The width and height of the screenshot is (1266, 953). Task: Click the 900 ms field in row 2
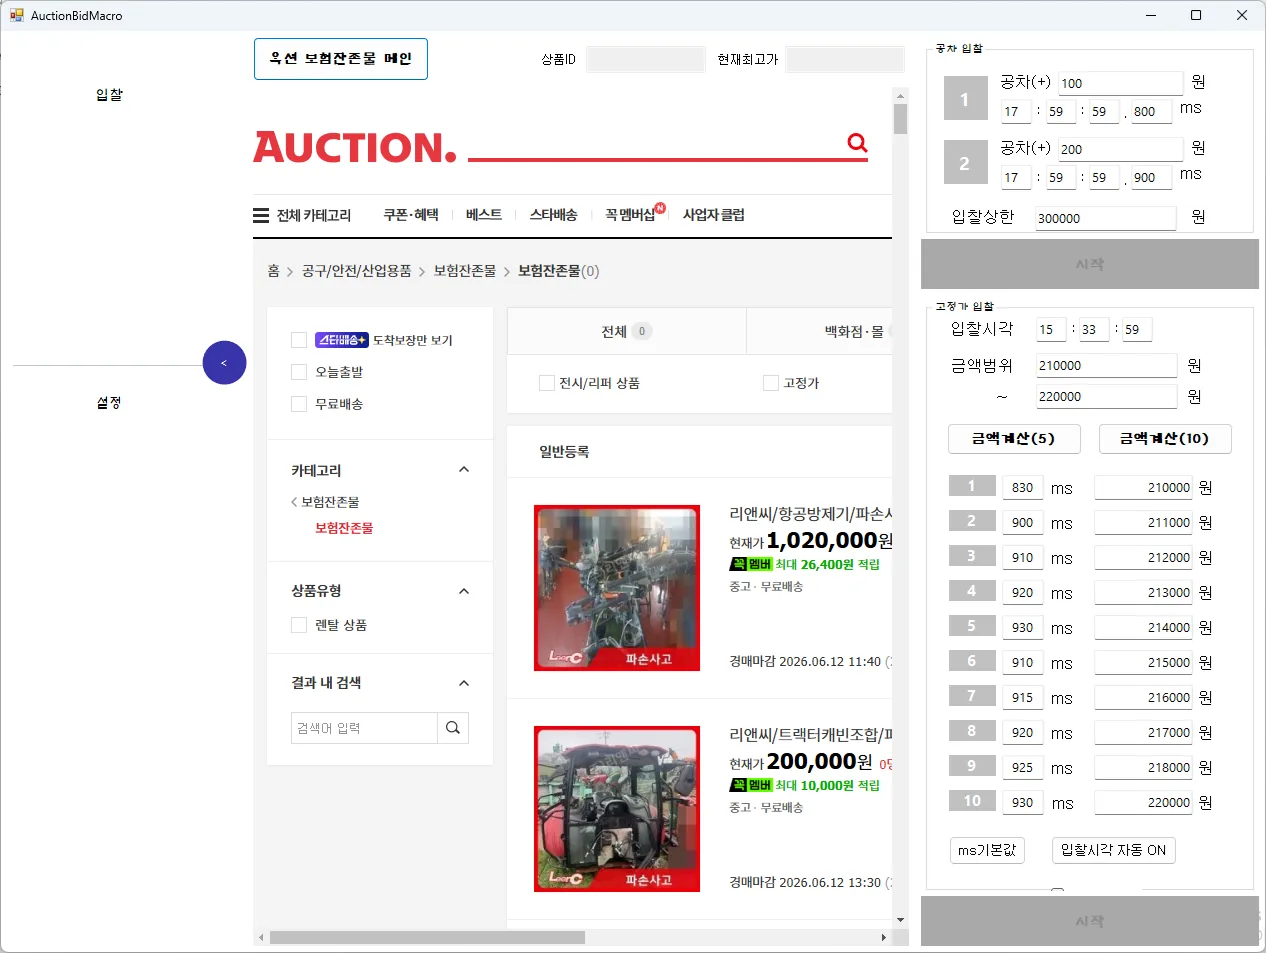tap(1151, 177)
